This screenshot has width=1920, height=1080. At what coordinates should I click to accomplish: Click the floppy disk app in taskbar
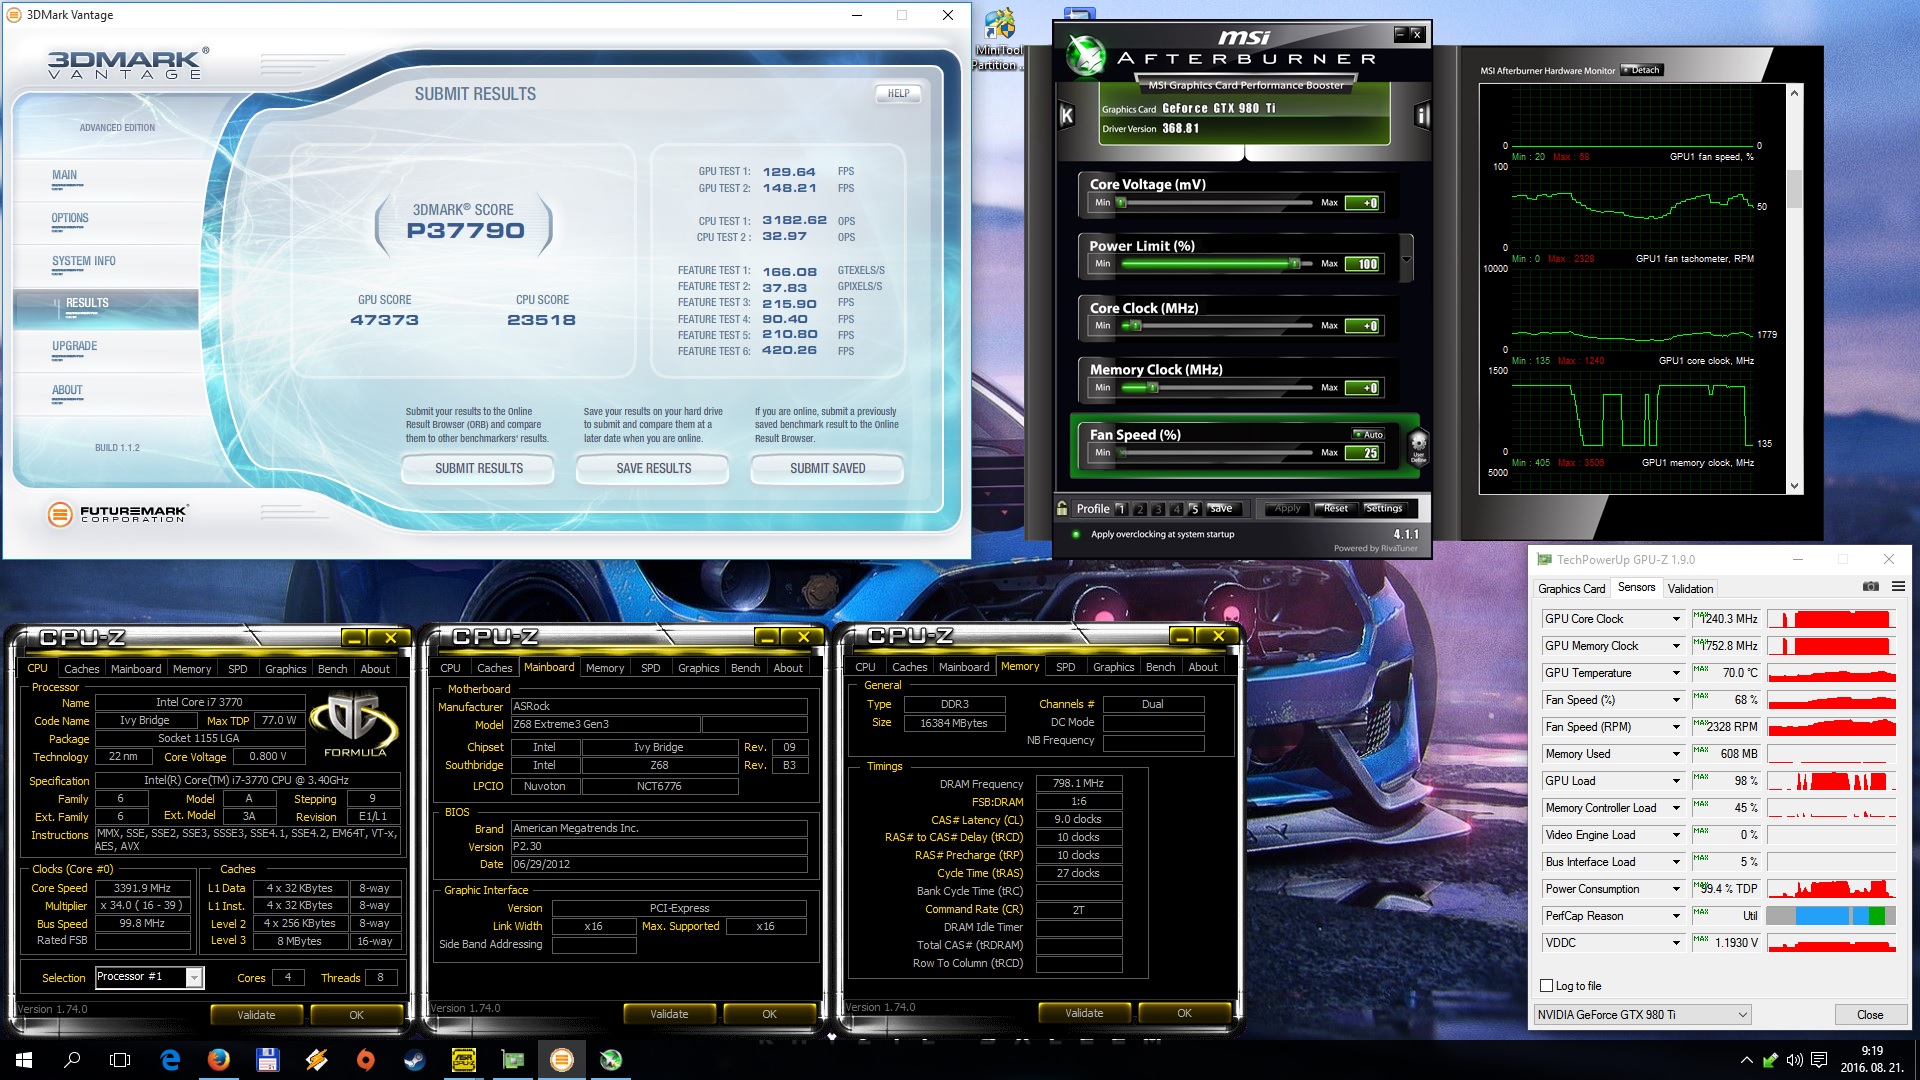click(267, 1059)
